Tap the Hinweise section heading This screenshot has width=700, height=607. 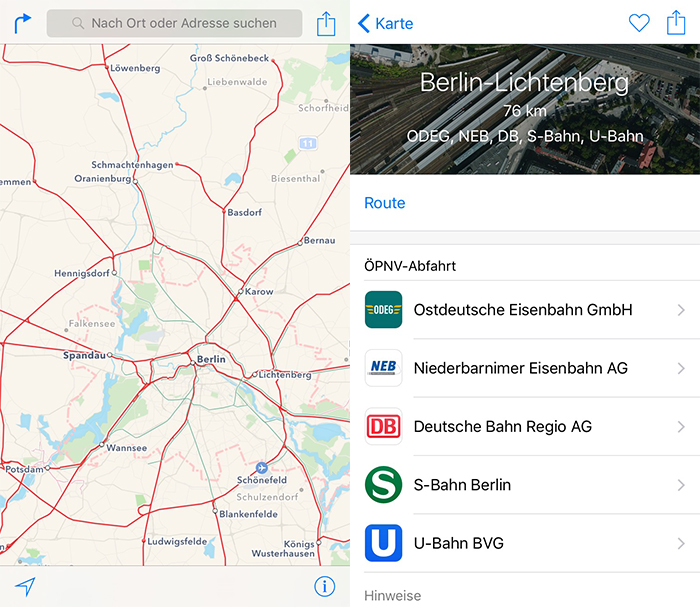point(392,596)
